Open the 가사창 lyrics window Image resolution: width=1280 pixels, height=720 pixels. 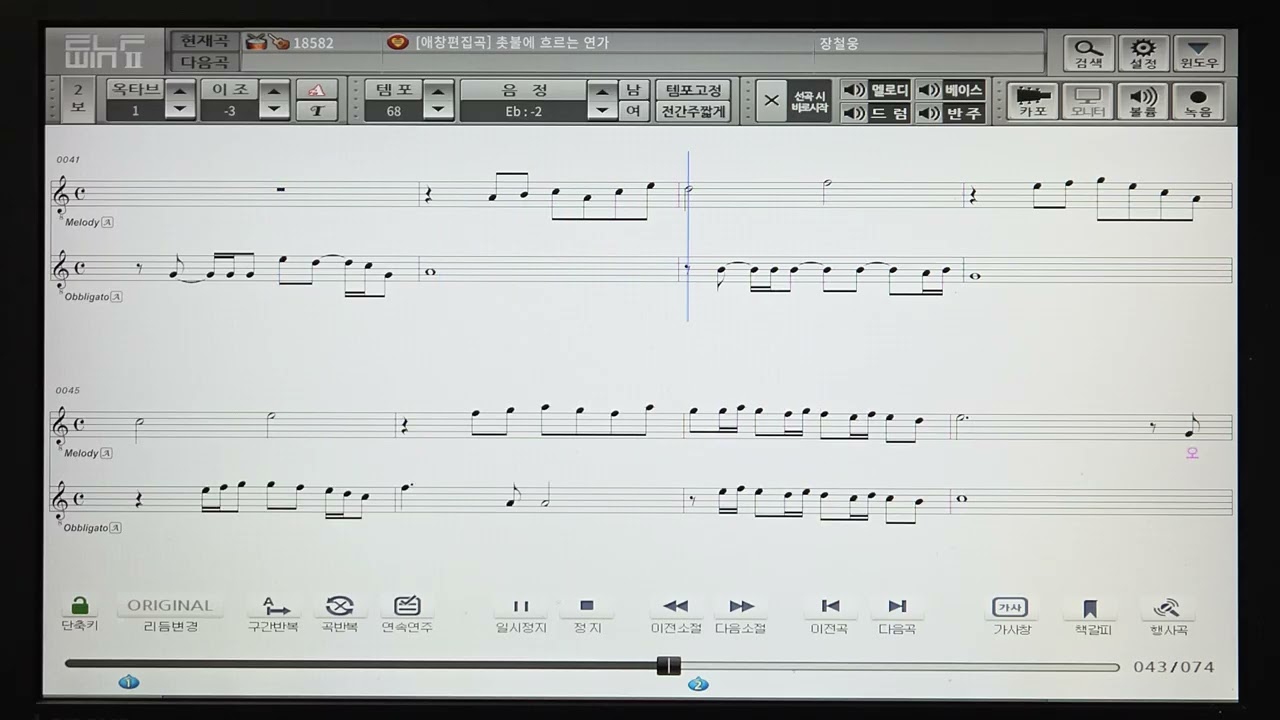coord(1011,615)
